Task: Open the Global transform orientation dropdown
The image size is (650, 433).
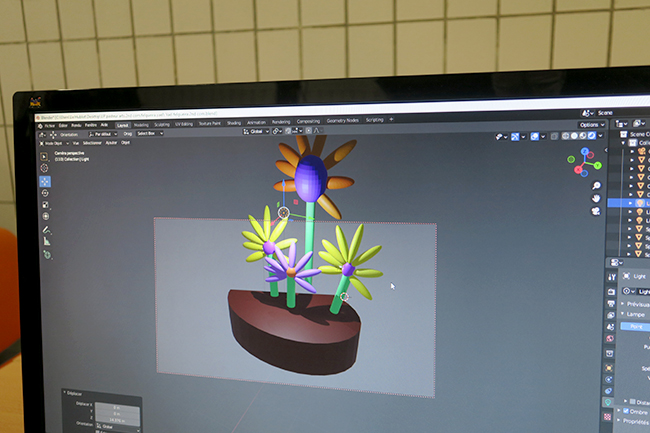Action: tap(256, 131)
